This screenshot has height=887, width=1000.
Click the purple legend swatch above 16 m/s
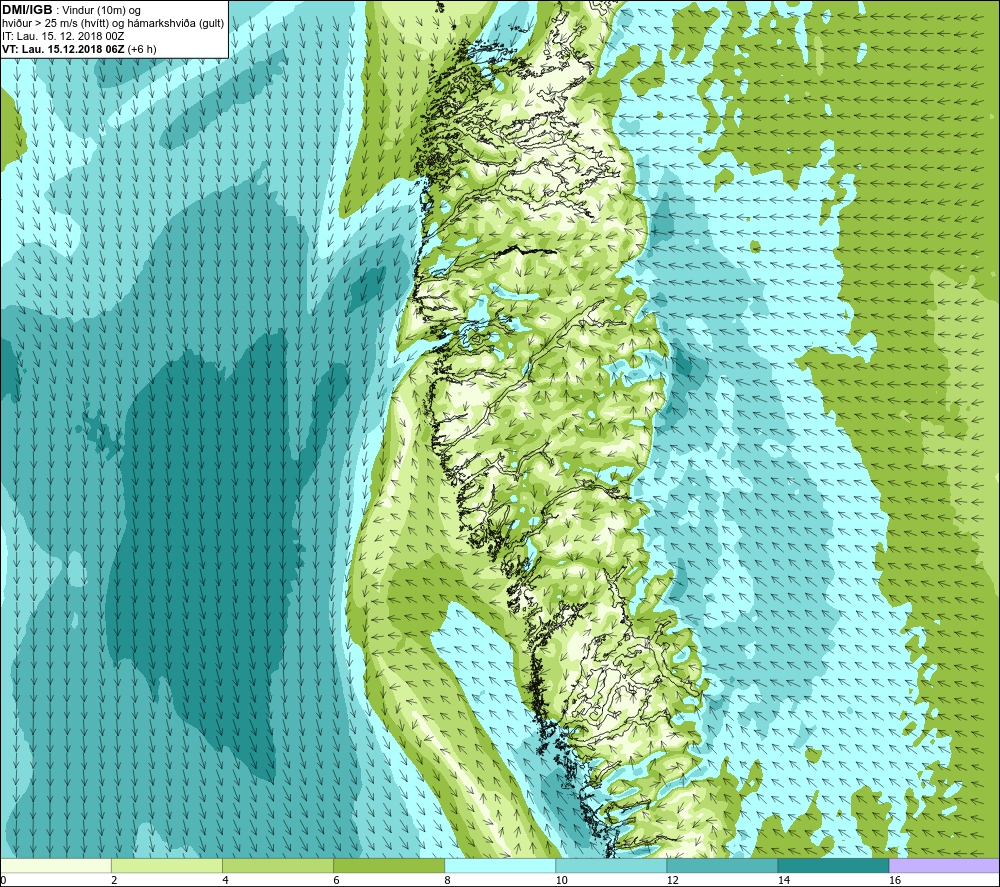tap(944, 866)
